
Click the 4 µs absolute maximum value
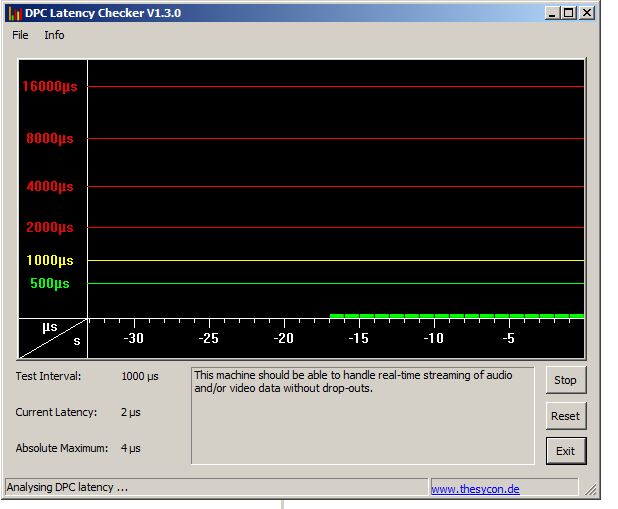pyautogui.click(x=130, y=448)
